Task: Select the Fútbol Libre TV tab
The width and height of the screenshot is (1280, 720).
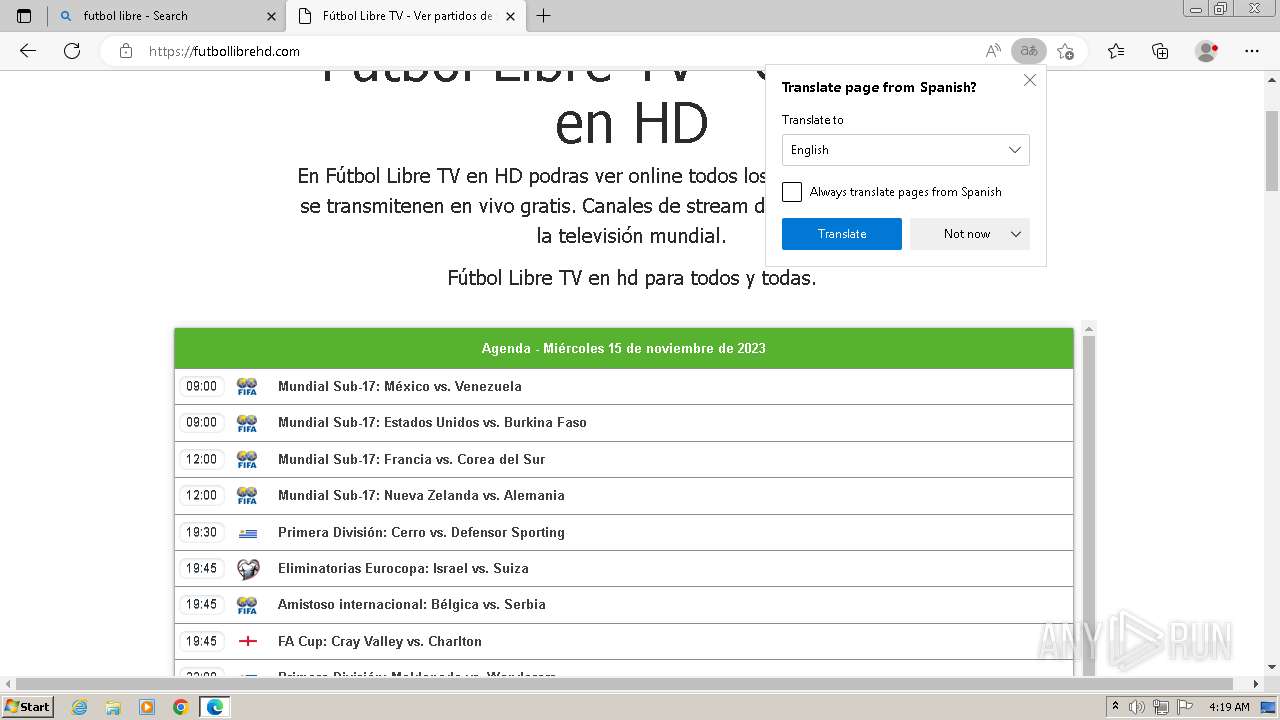Action: click(x=406, y=16)
